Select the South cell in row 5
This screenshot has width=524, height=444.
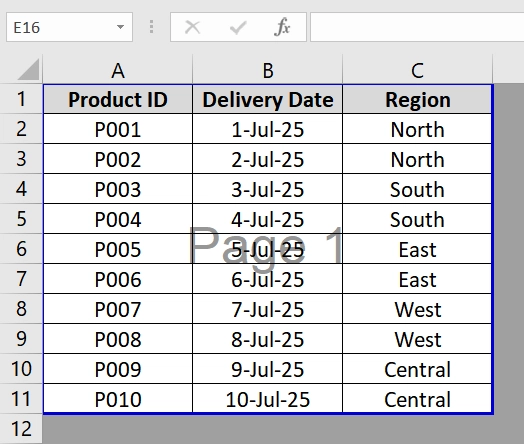pyautogui.click(x=417, y=219)
